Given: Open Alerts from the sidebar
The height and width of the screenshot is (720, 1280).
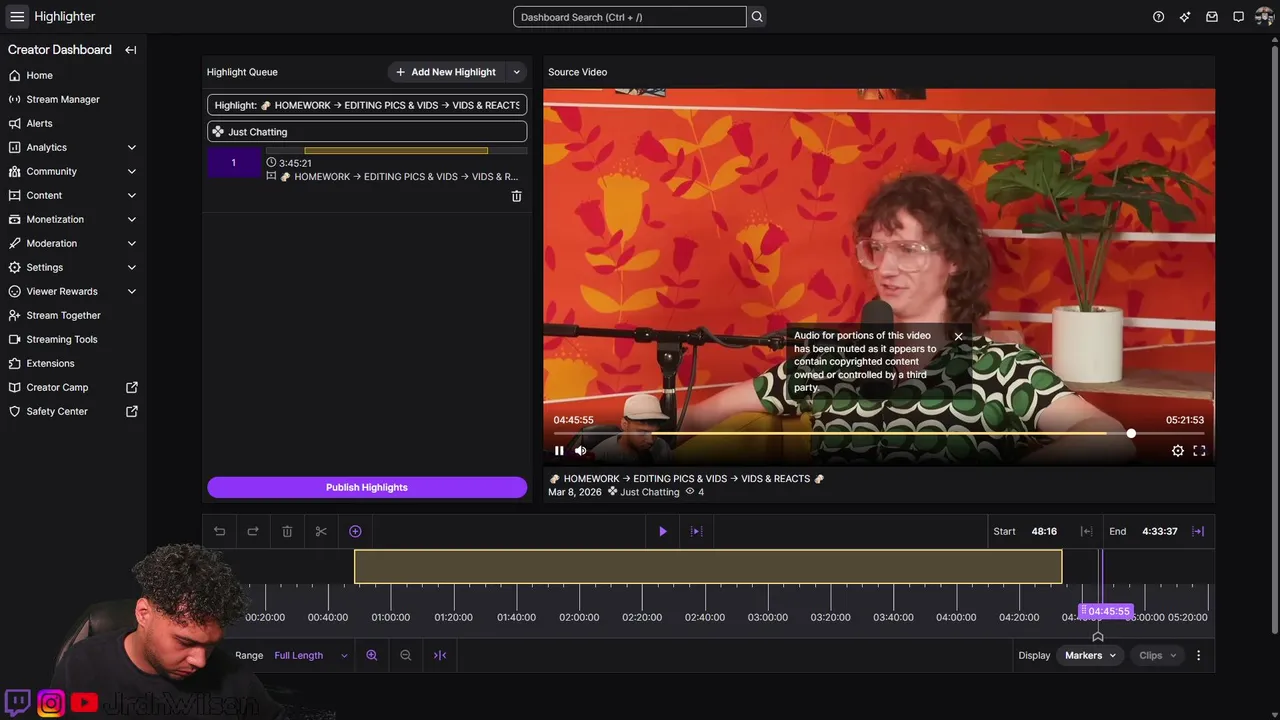Looking at the screenshot, I should [39, 123].
